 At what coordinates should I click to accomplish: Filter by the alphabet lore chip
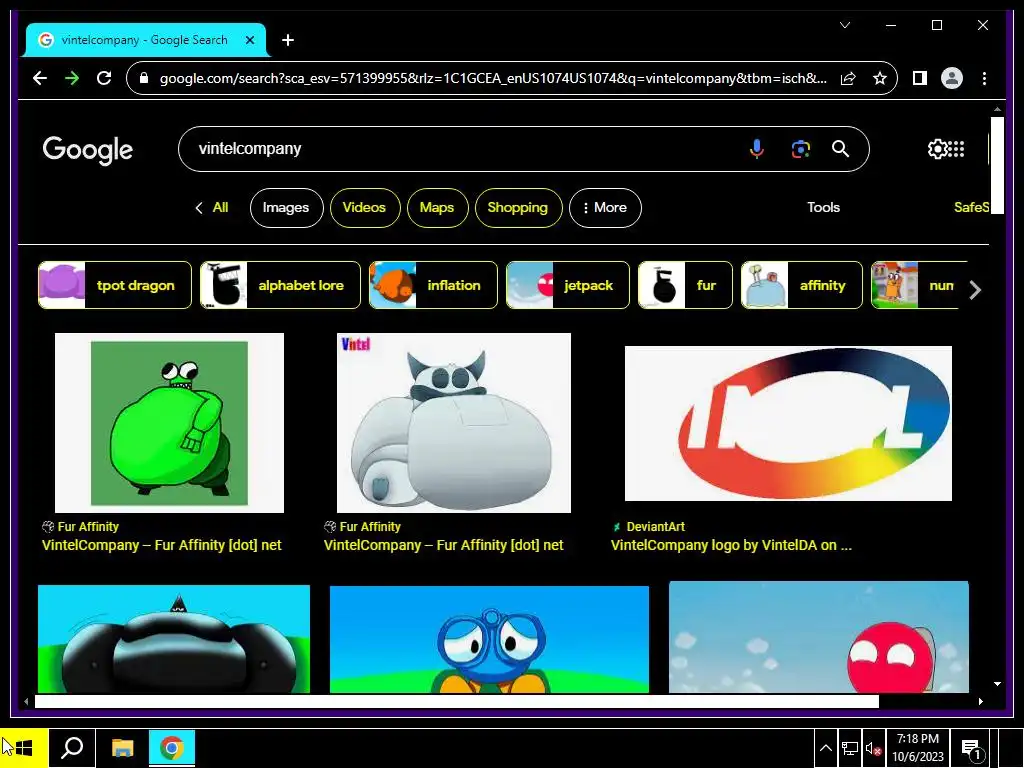click(280, 285)
